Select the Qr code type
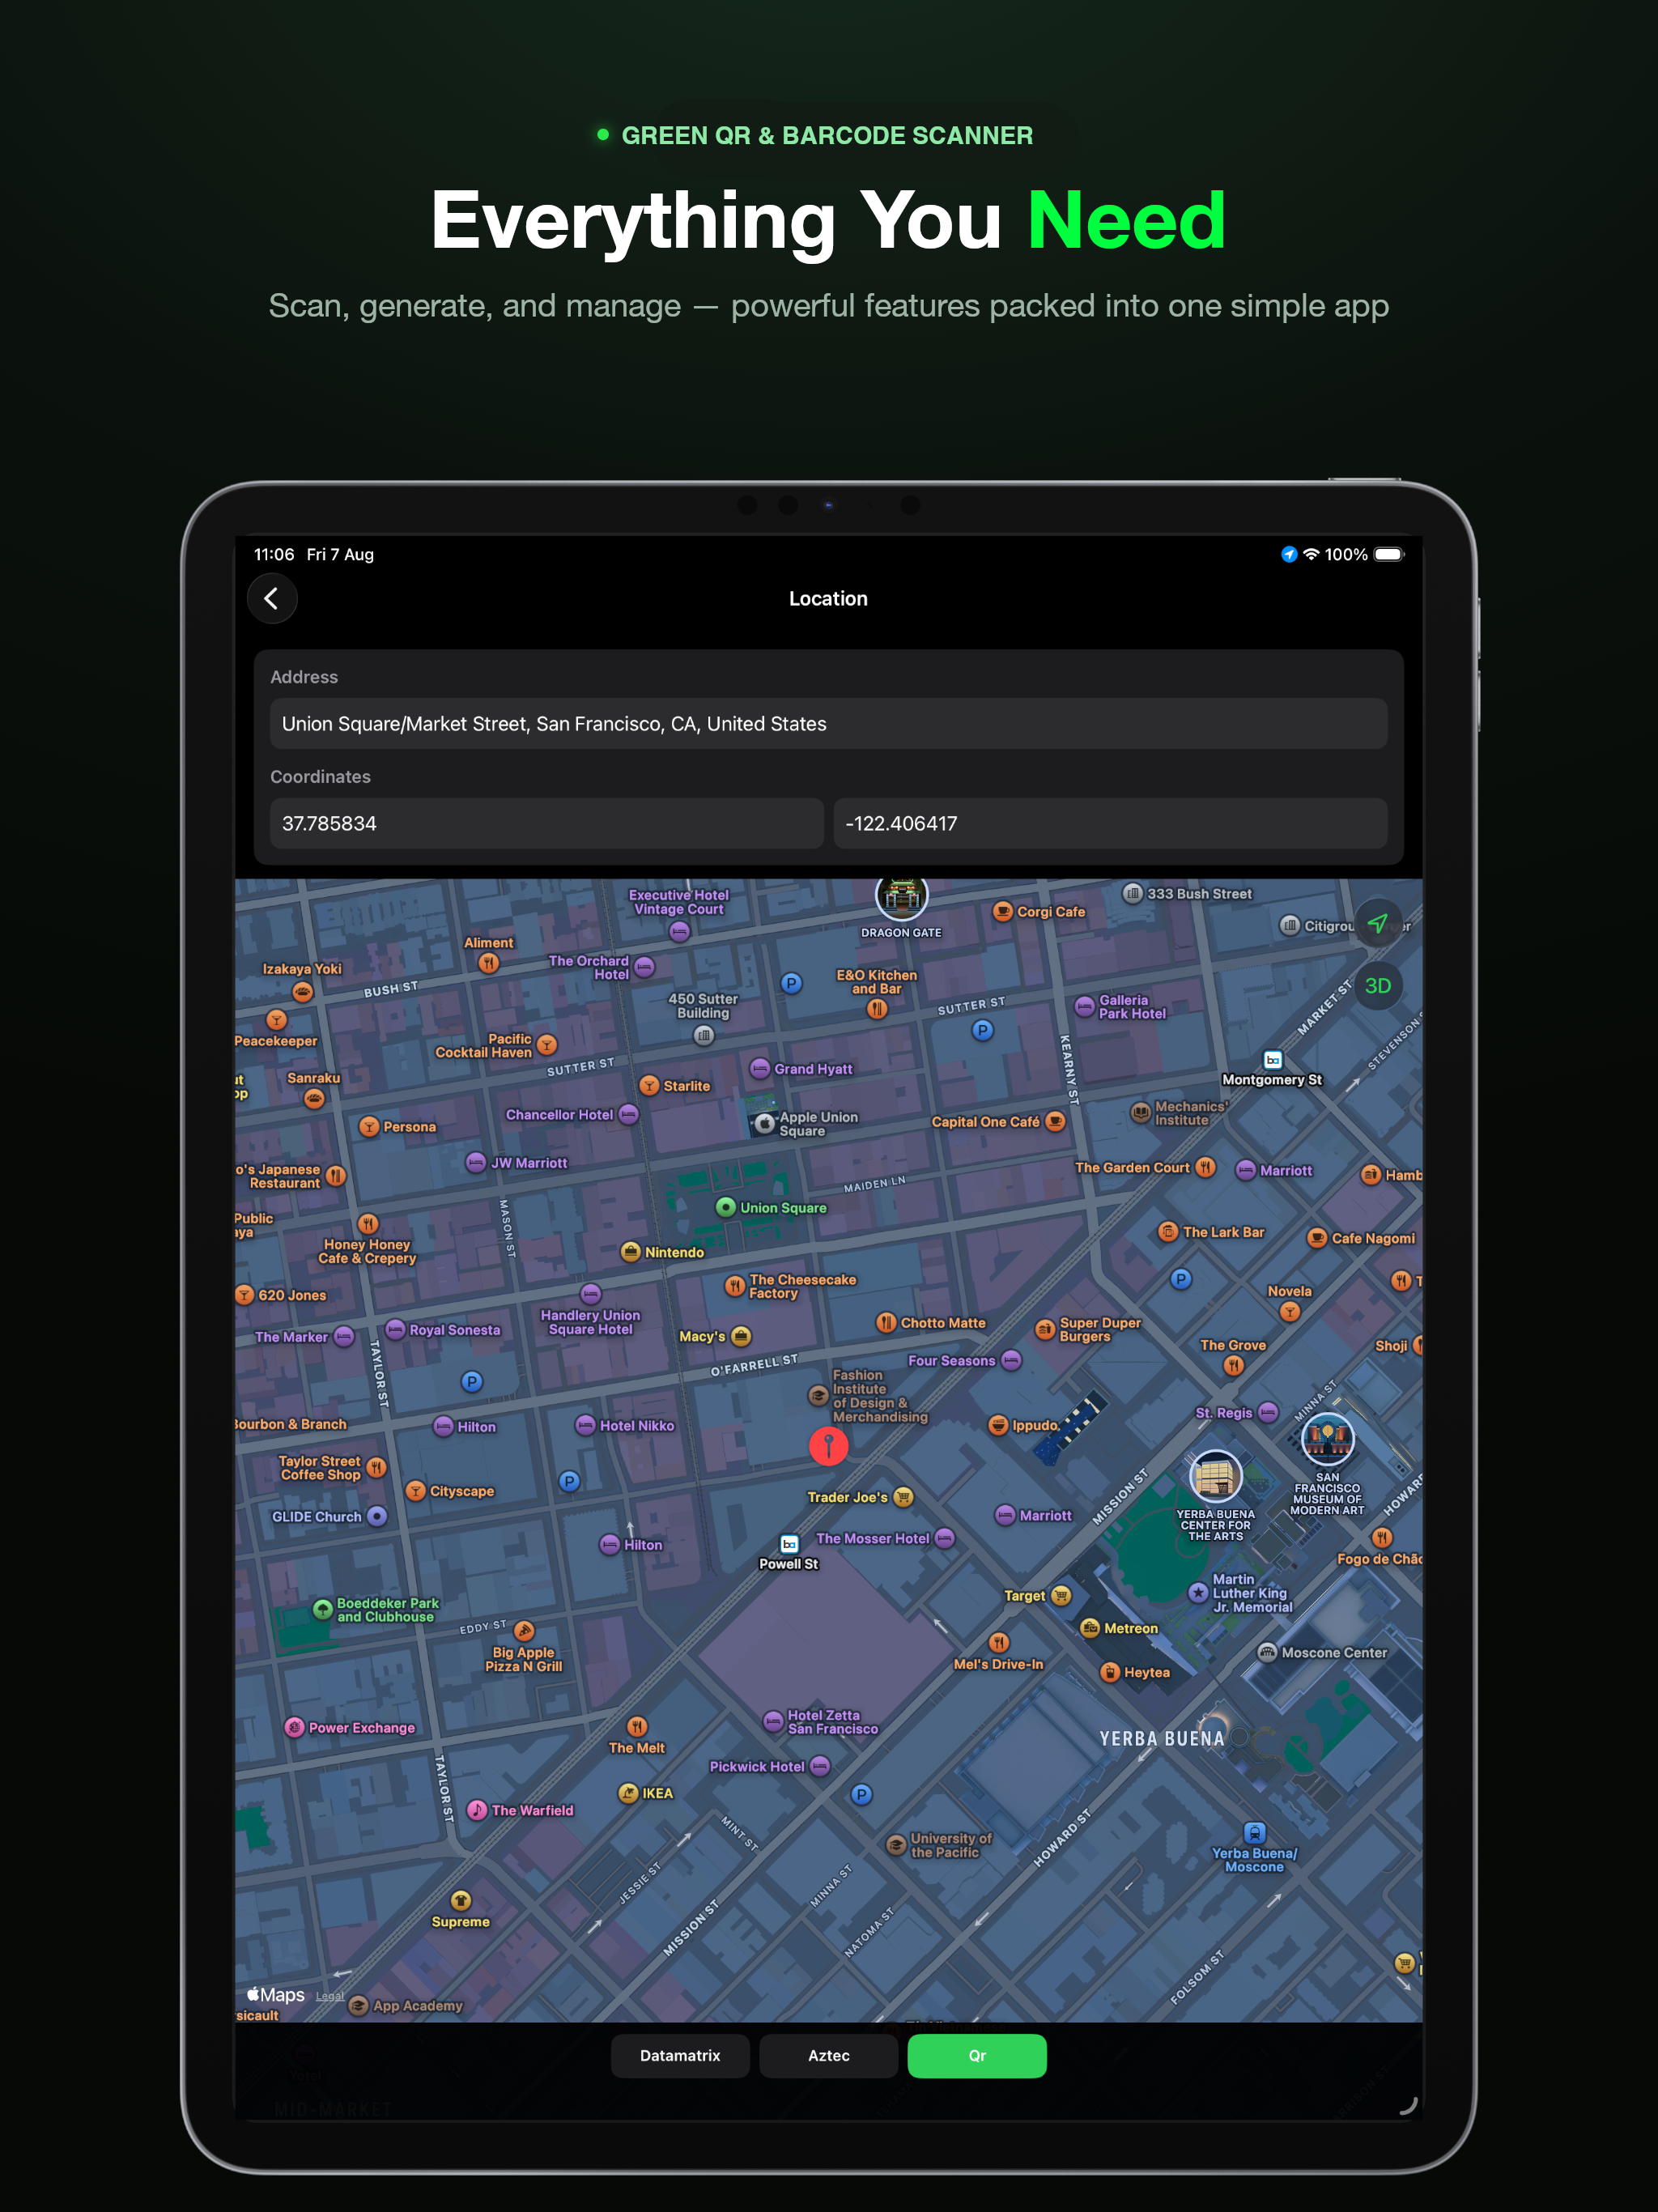Viewport: 1658px width, 2212px height. (x=977, y=2056)
